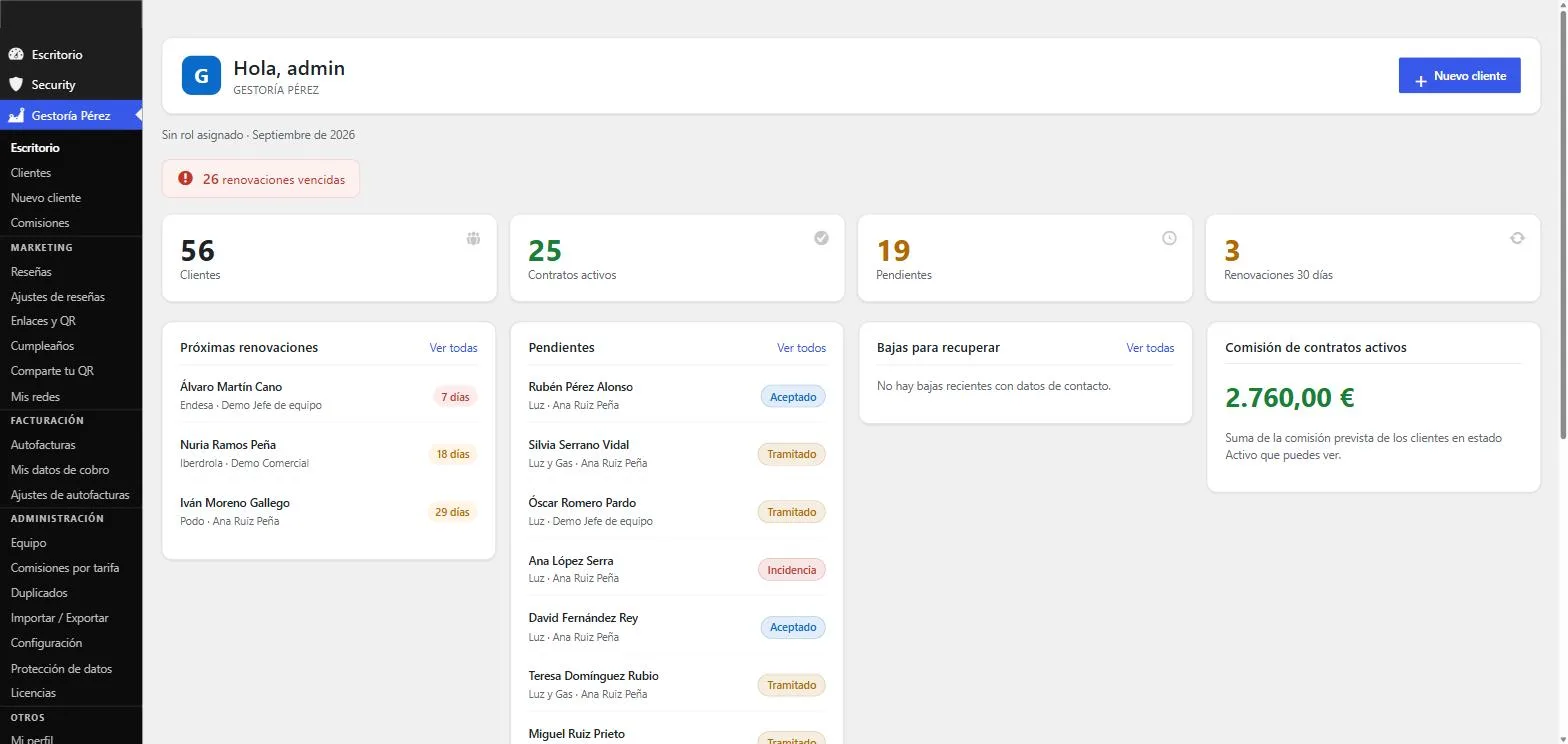
Task: Click the Tramitado badge for Óscar Romero Pardo
Action: (x=792, y=512)
